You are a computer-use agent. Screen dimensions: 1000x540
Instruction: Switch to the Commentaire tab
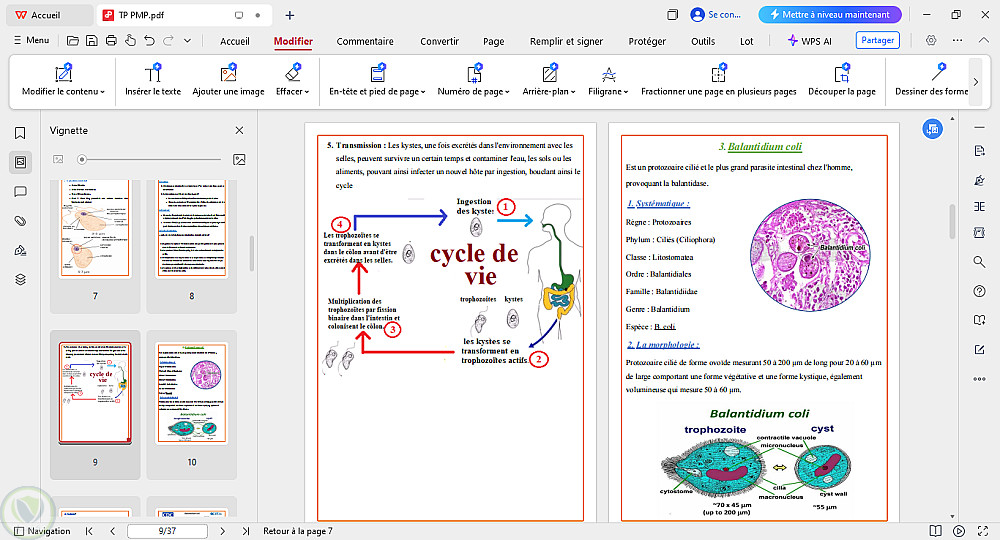(365, 41)
